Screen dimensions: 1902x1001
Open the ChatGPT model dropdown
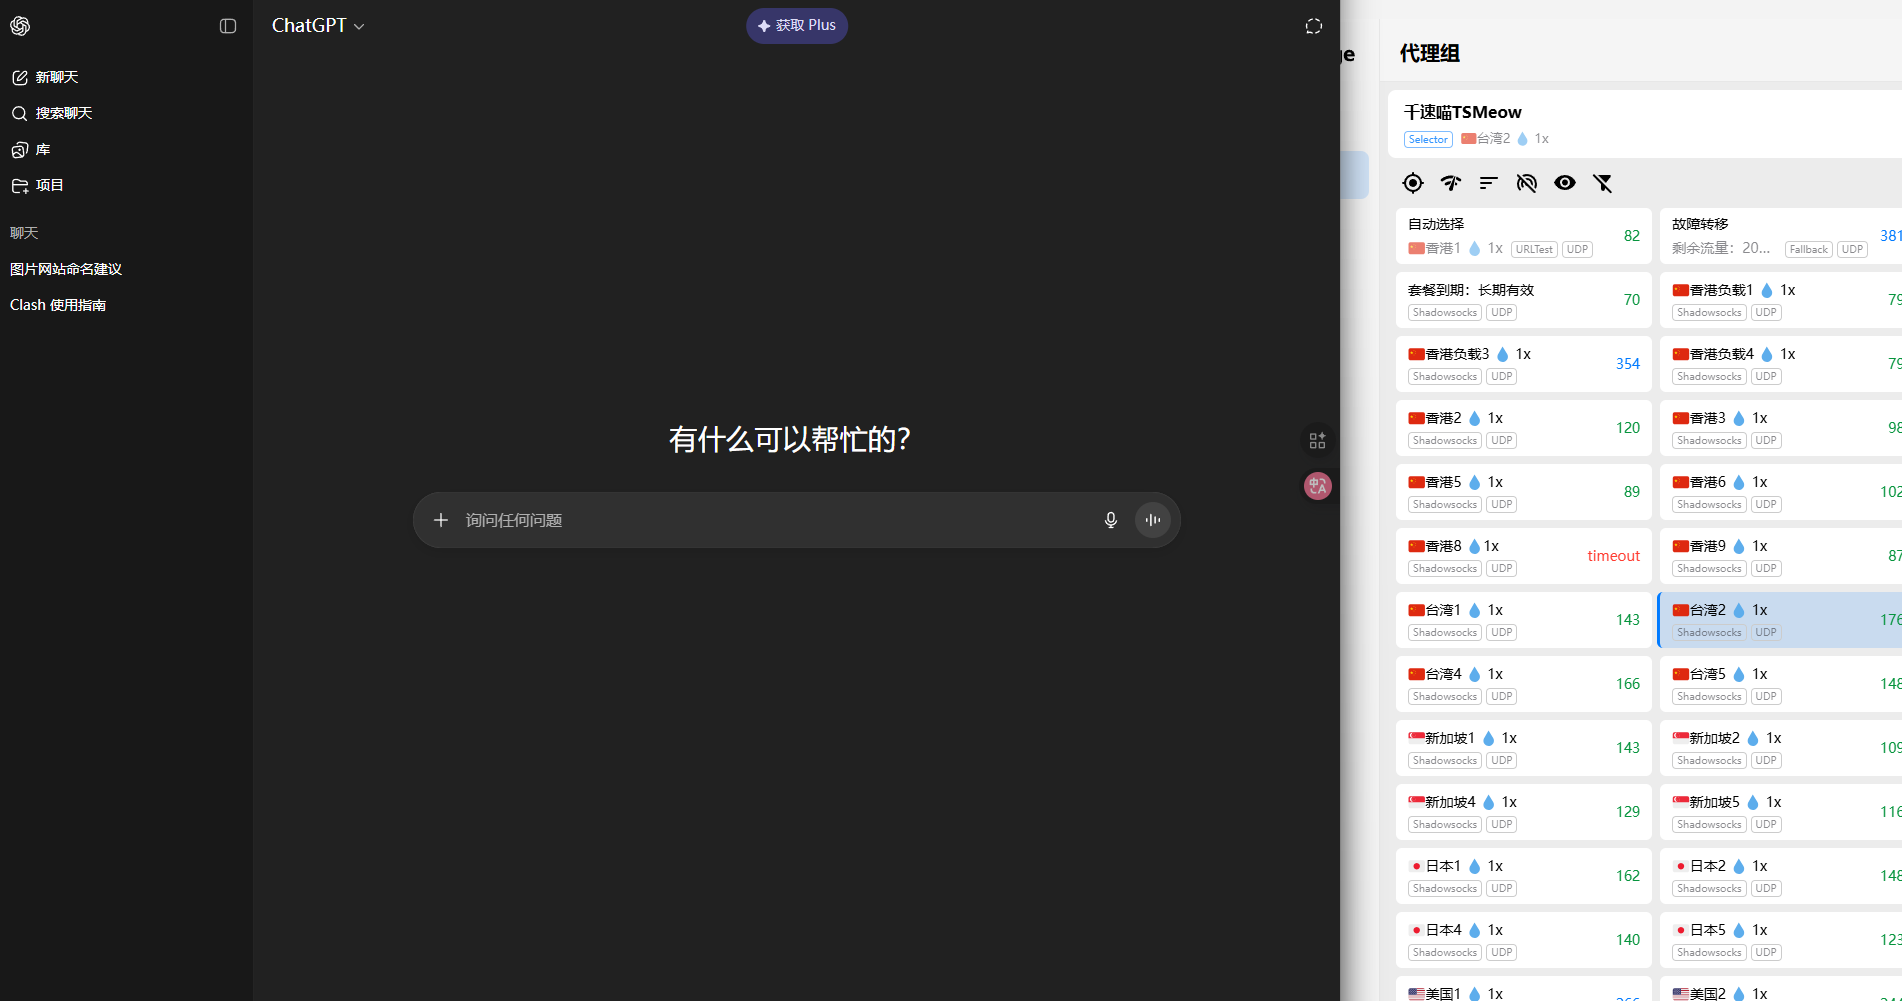pyautogui.click(x=318, y=26)
